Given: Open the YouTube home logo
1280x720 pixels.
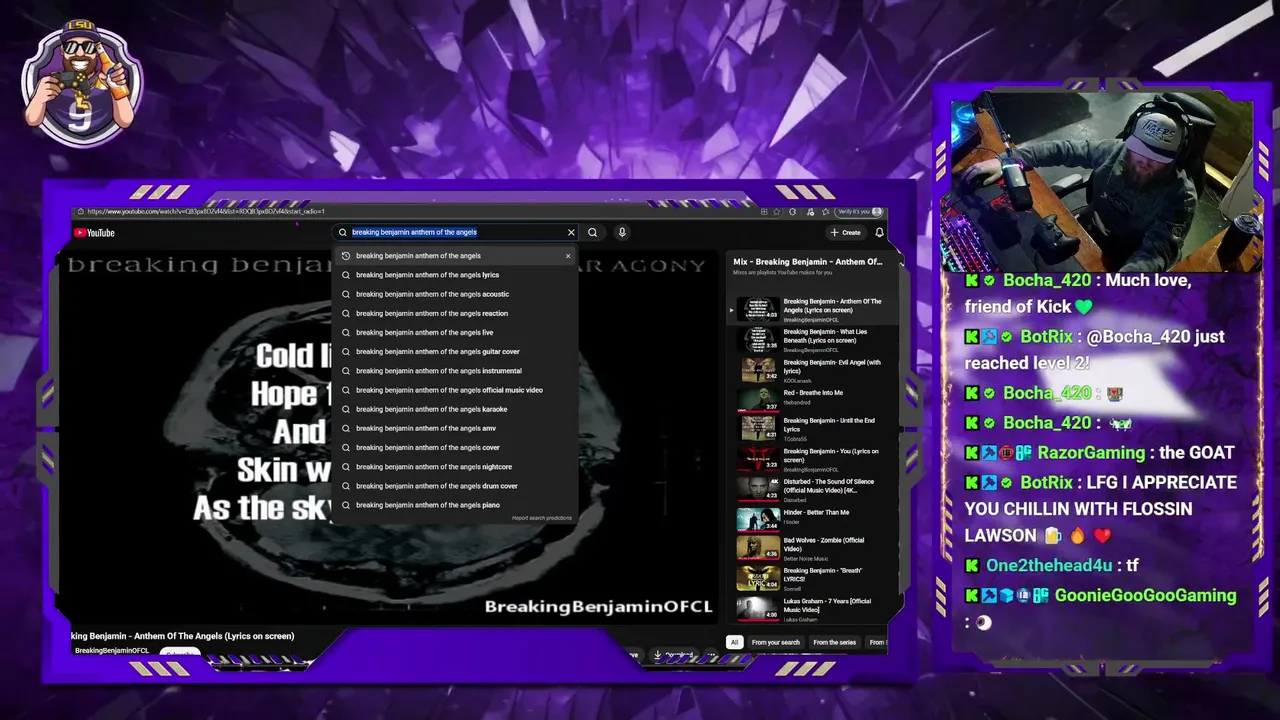Looking at the screenshot, I should (94, 233).
